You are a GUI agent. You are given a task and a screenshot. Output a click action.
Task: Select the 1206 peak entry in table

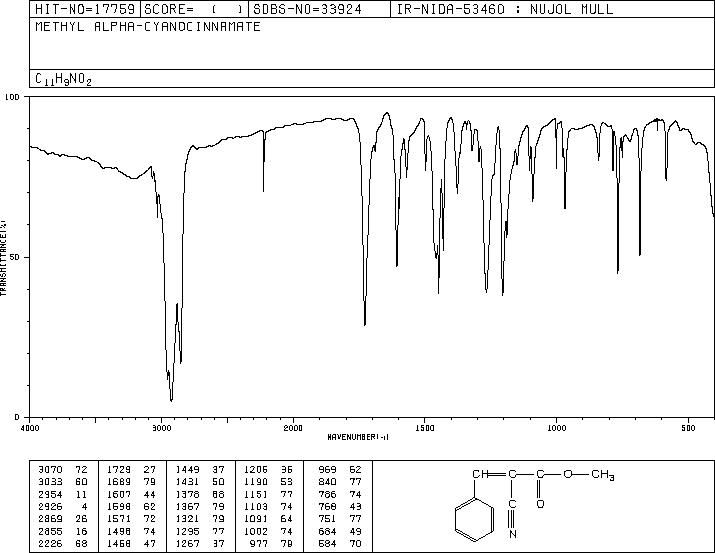click(x=268, y=470)
